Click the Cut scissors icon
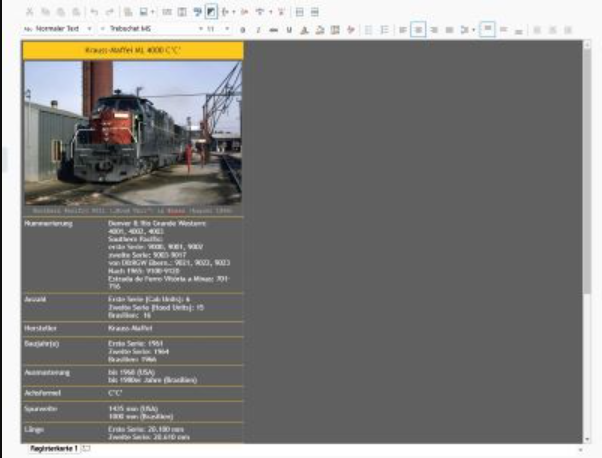Screen dimensions: 602x458 tap(30, 12)
